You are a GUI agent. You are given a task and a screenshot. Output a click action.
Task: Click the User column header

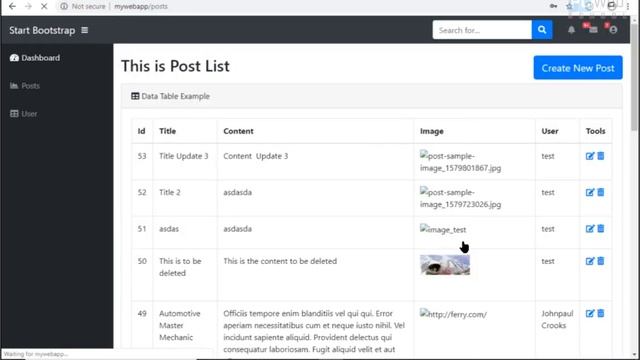(550, 131)
